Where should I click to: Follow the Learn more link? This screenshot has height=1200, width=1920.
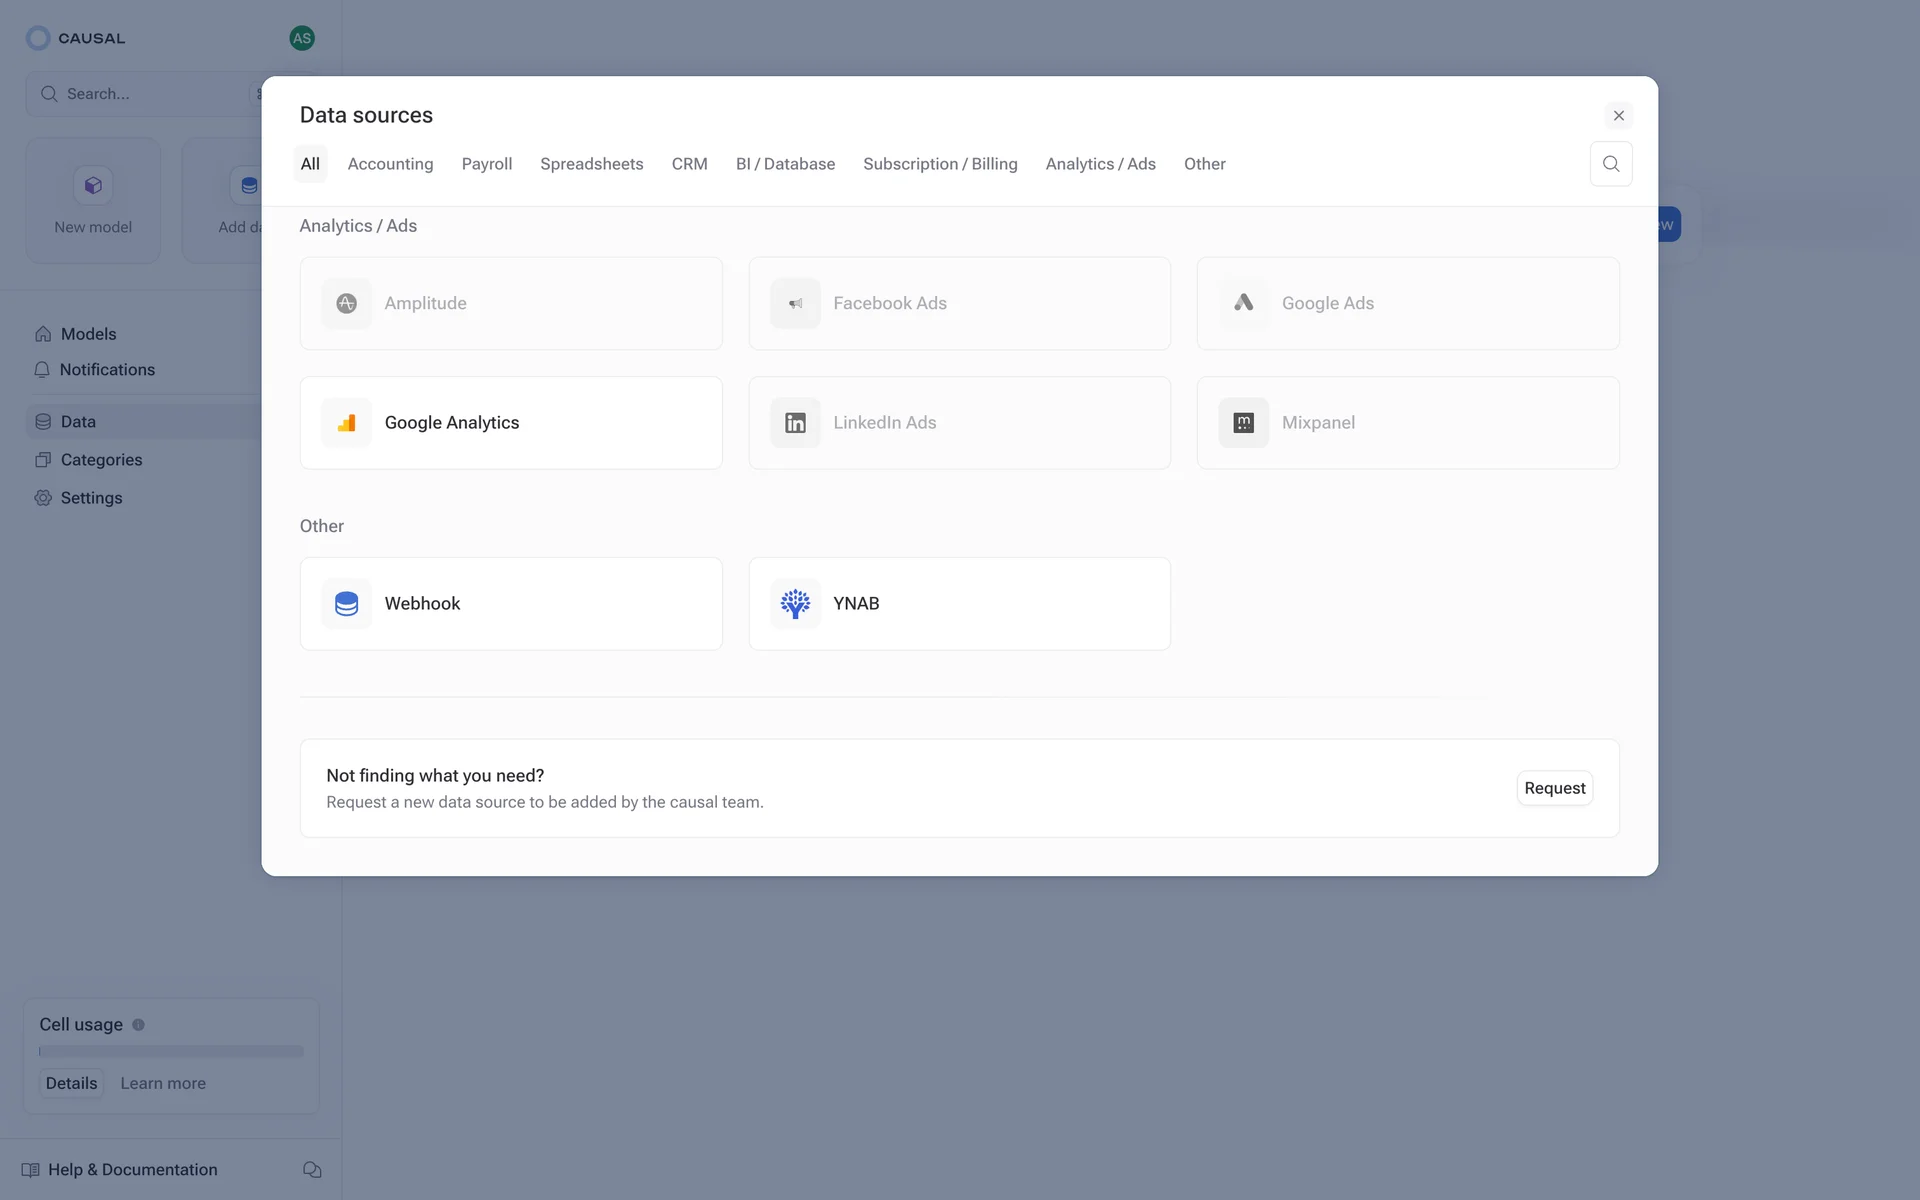pyautogui.click(x=163, y=1083)
